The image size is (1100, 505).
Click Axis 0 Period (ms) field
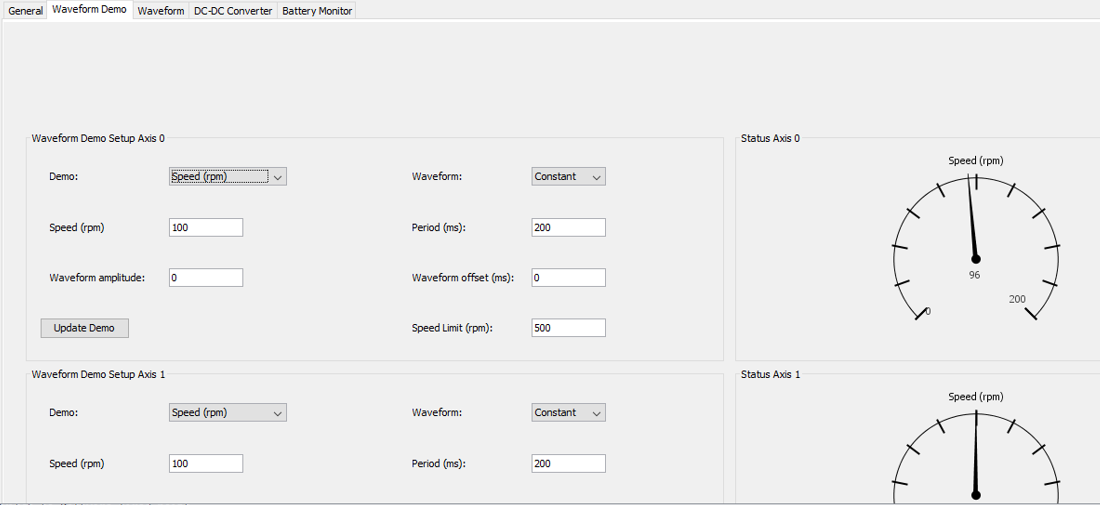[568, 228]
